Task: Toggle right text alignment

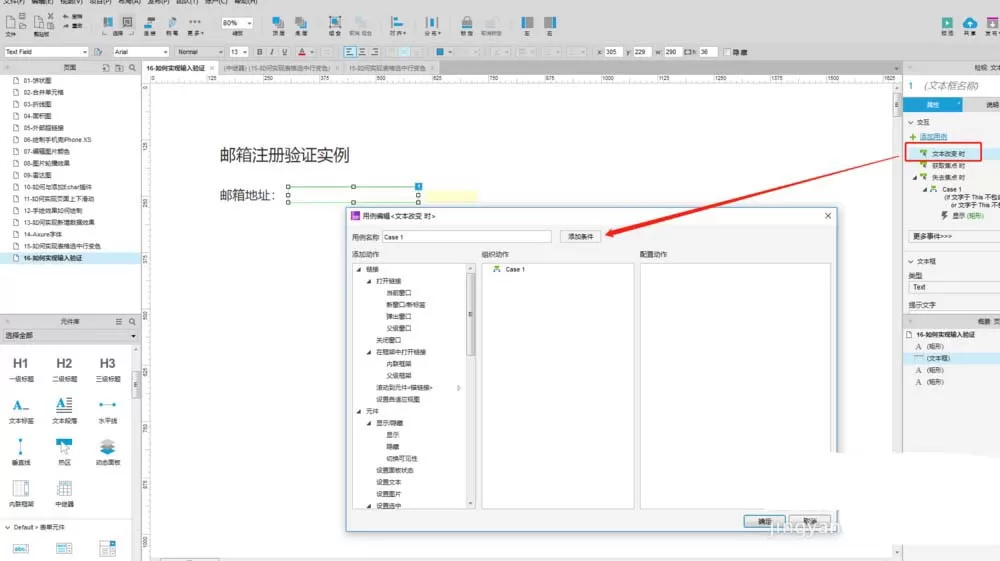Action: pyautogui.click(x=374, y=52)
